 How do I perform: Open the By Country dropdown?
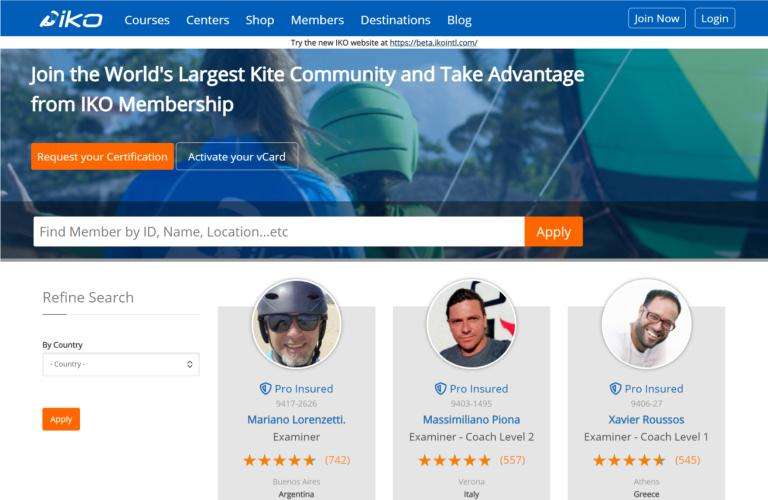point(121,364)
